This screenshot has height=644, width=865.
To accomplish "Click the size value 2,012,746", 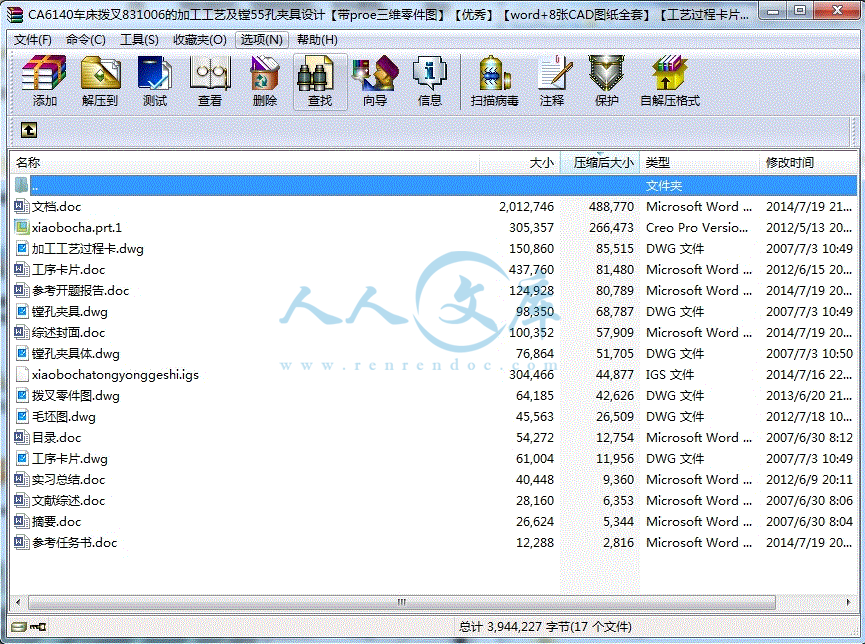I will 526,206.
